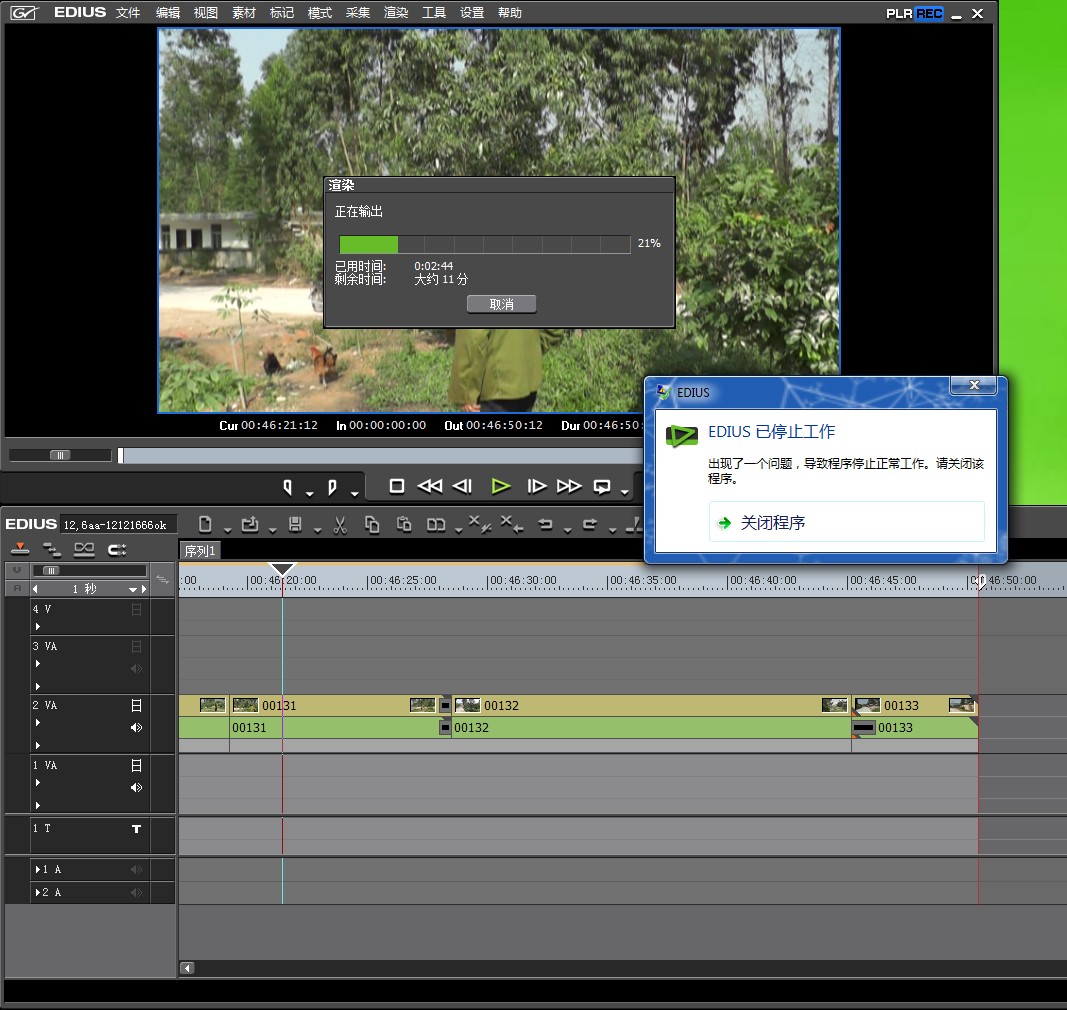The width and height of the screenshot is (1067, 1010).
Task: Click the Ripple Delete icon
Action: point(512,524)
